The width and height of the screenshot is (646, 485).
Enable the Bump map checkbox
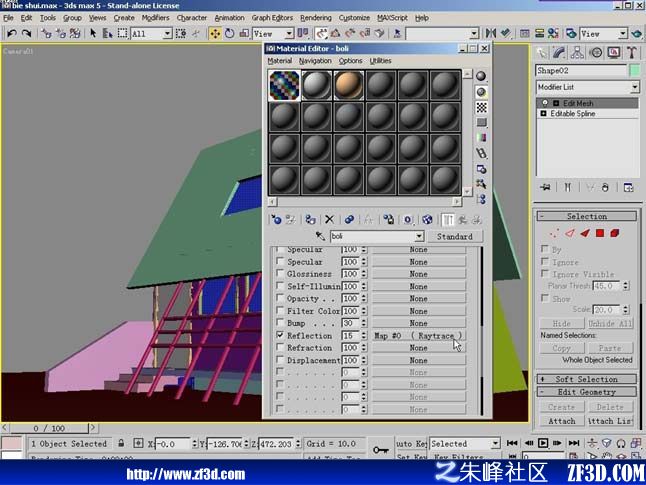[x=280, y=323]
